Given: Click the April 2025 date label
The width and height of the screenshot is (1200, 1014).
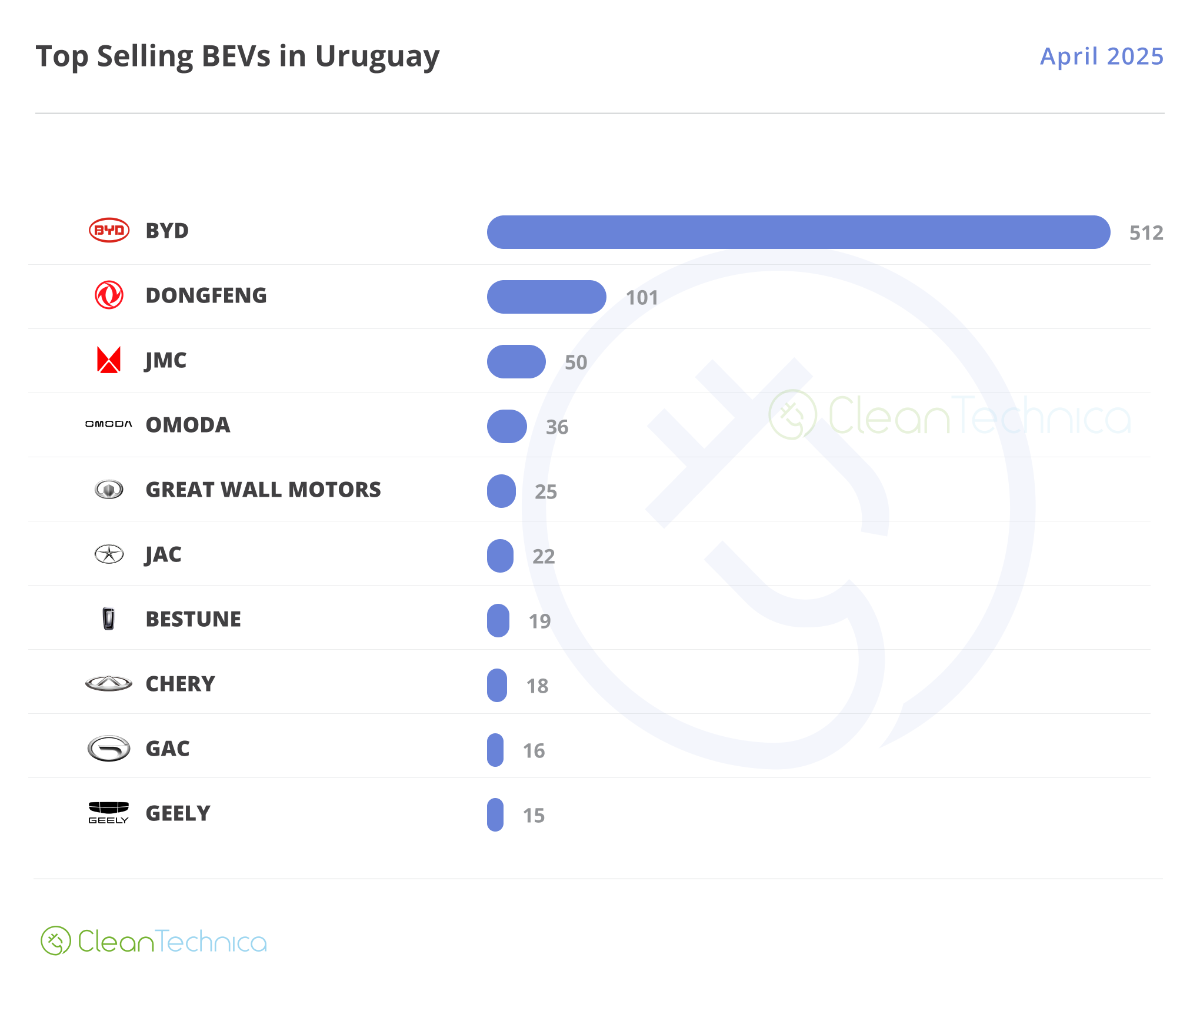Looking at the screenshot, I should [1102, 56].
